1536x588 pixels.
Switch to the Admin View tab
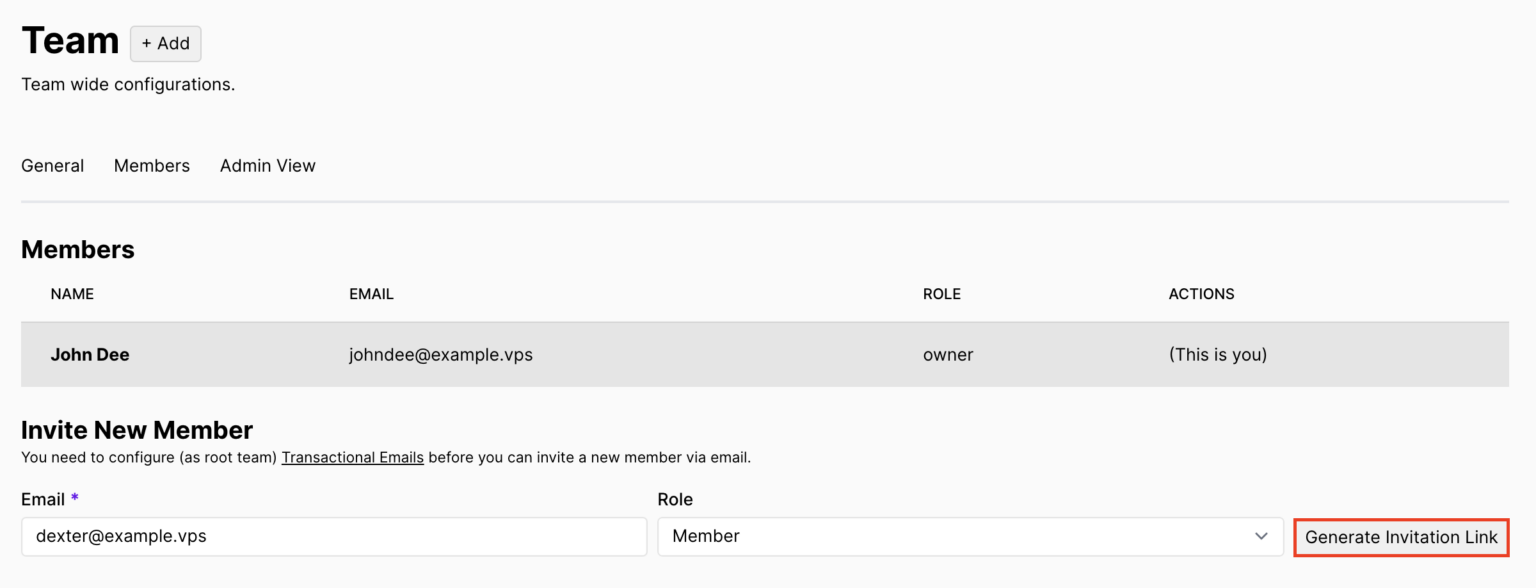pos(267,165)
